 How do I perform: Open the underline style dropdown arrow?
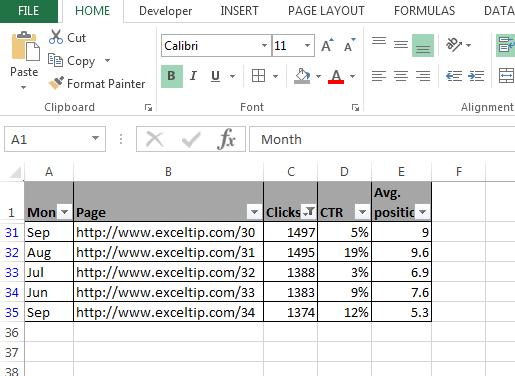tap(232, 76)
